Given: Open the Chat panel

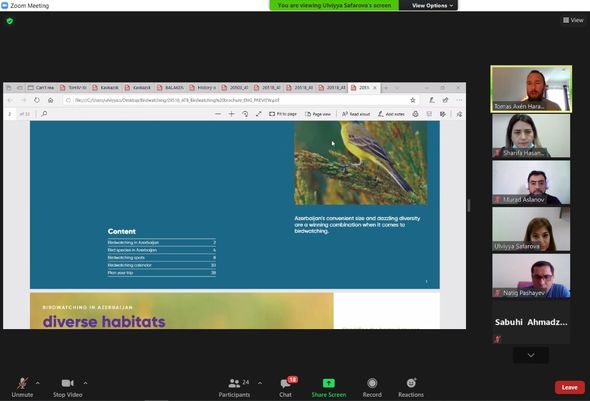Looking at the screenshot, I should click(x=286, y=387).
